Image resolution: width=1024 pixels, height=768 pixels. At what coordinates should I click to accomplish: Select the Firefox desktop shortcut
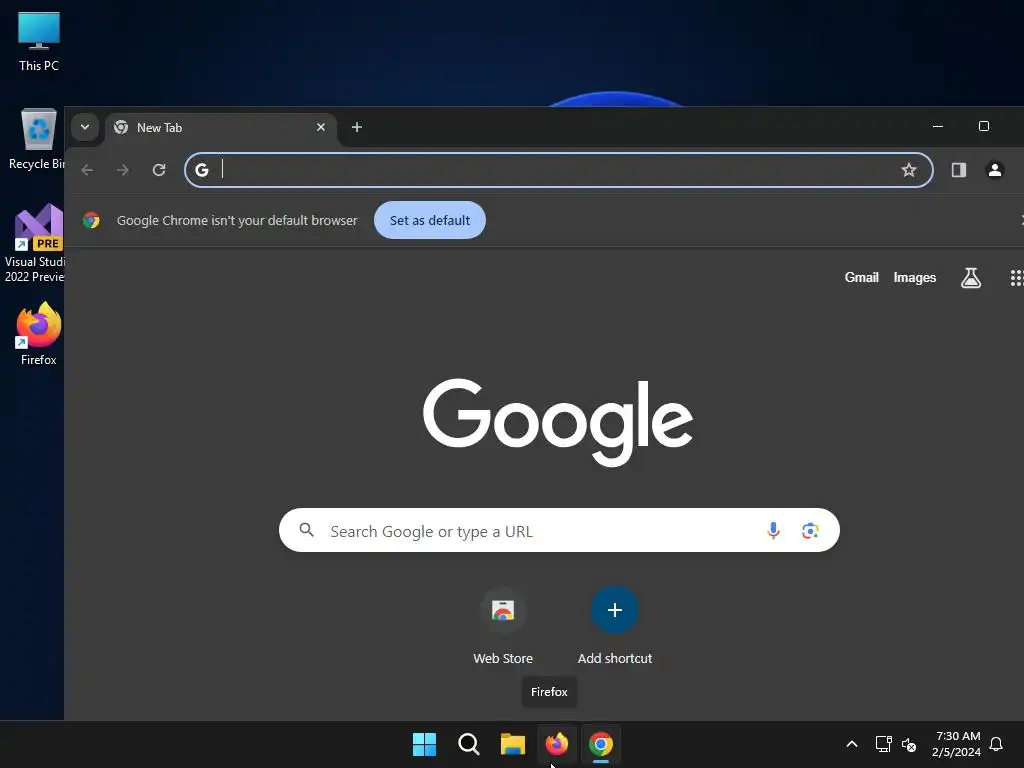[39, 334]
